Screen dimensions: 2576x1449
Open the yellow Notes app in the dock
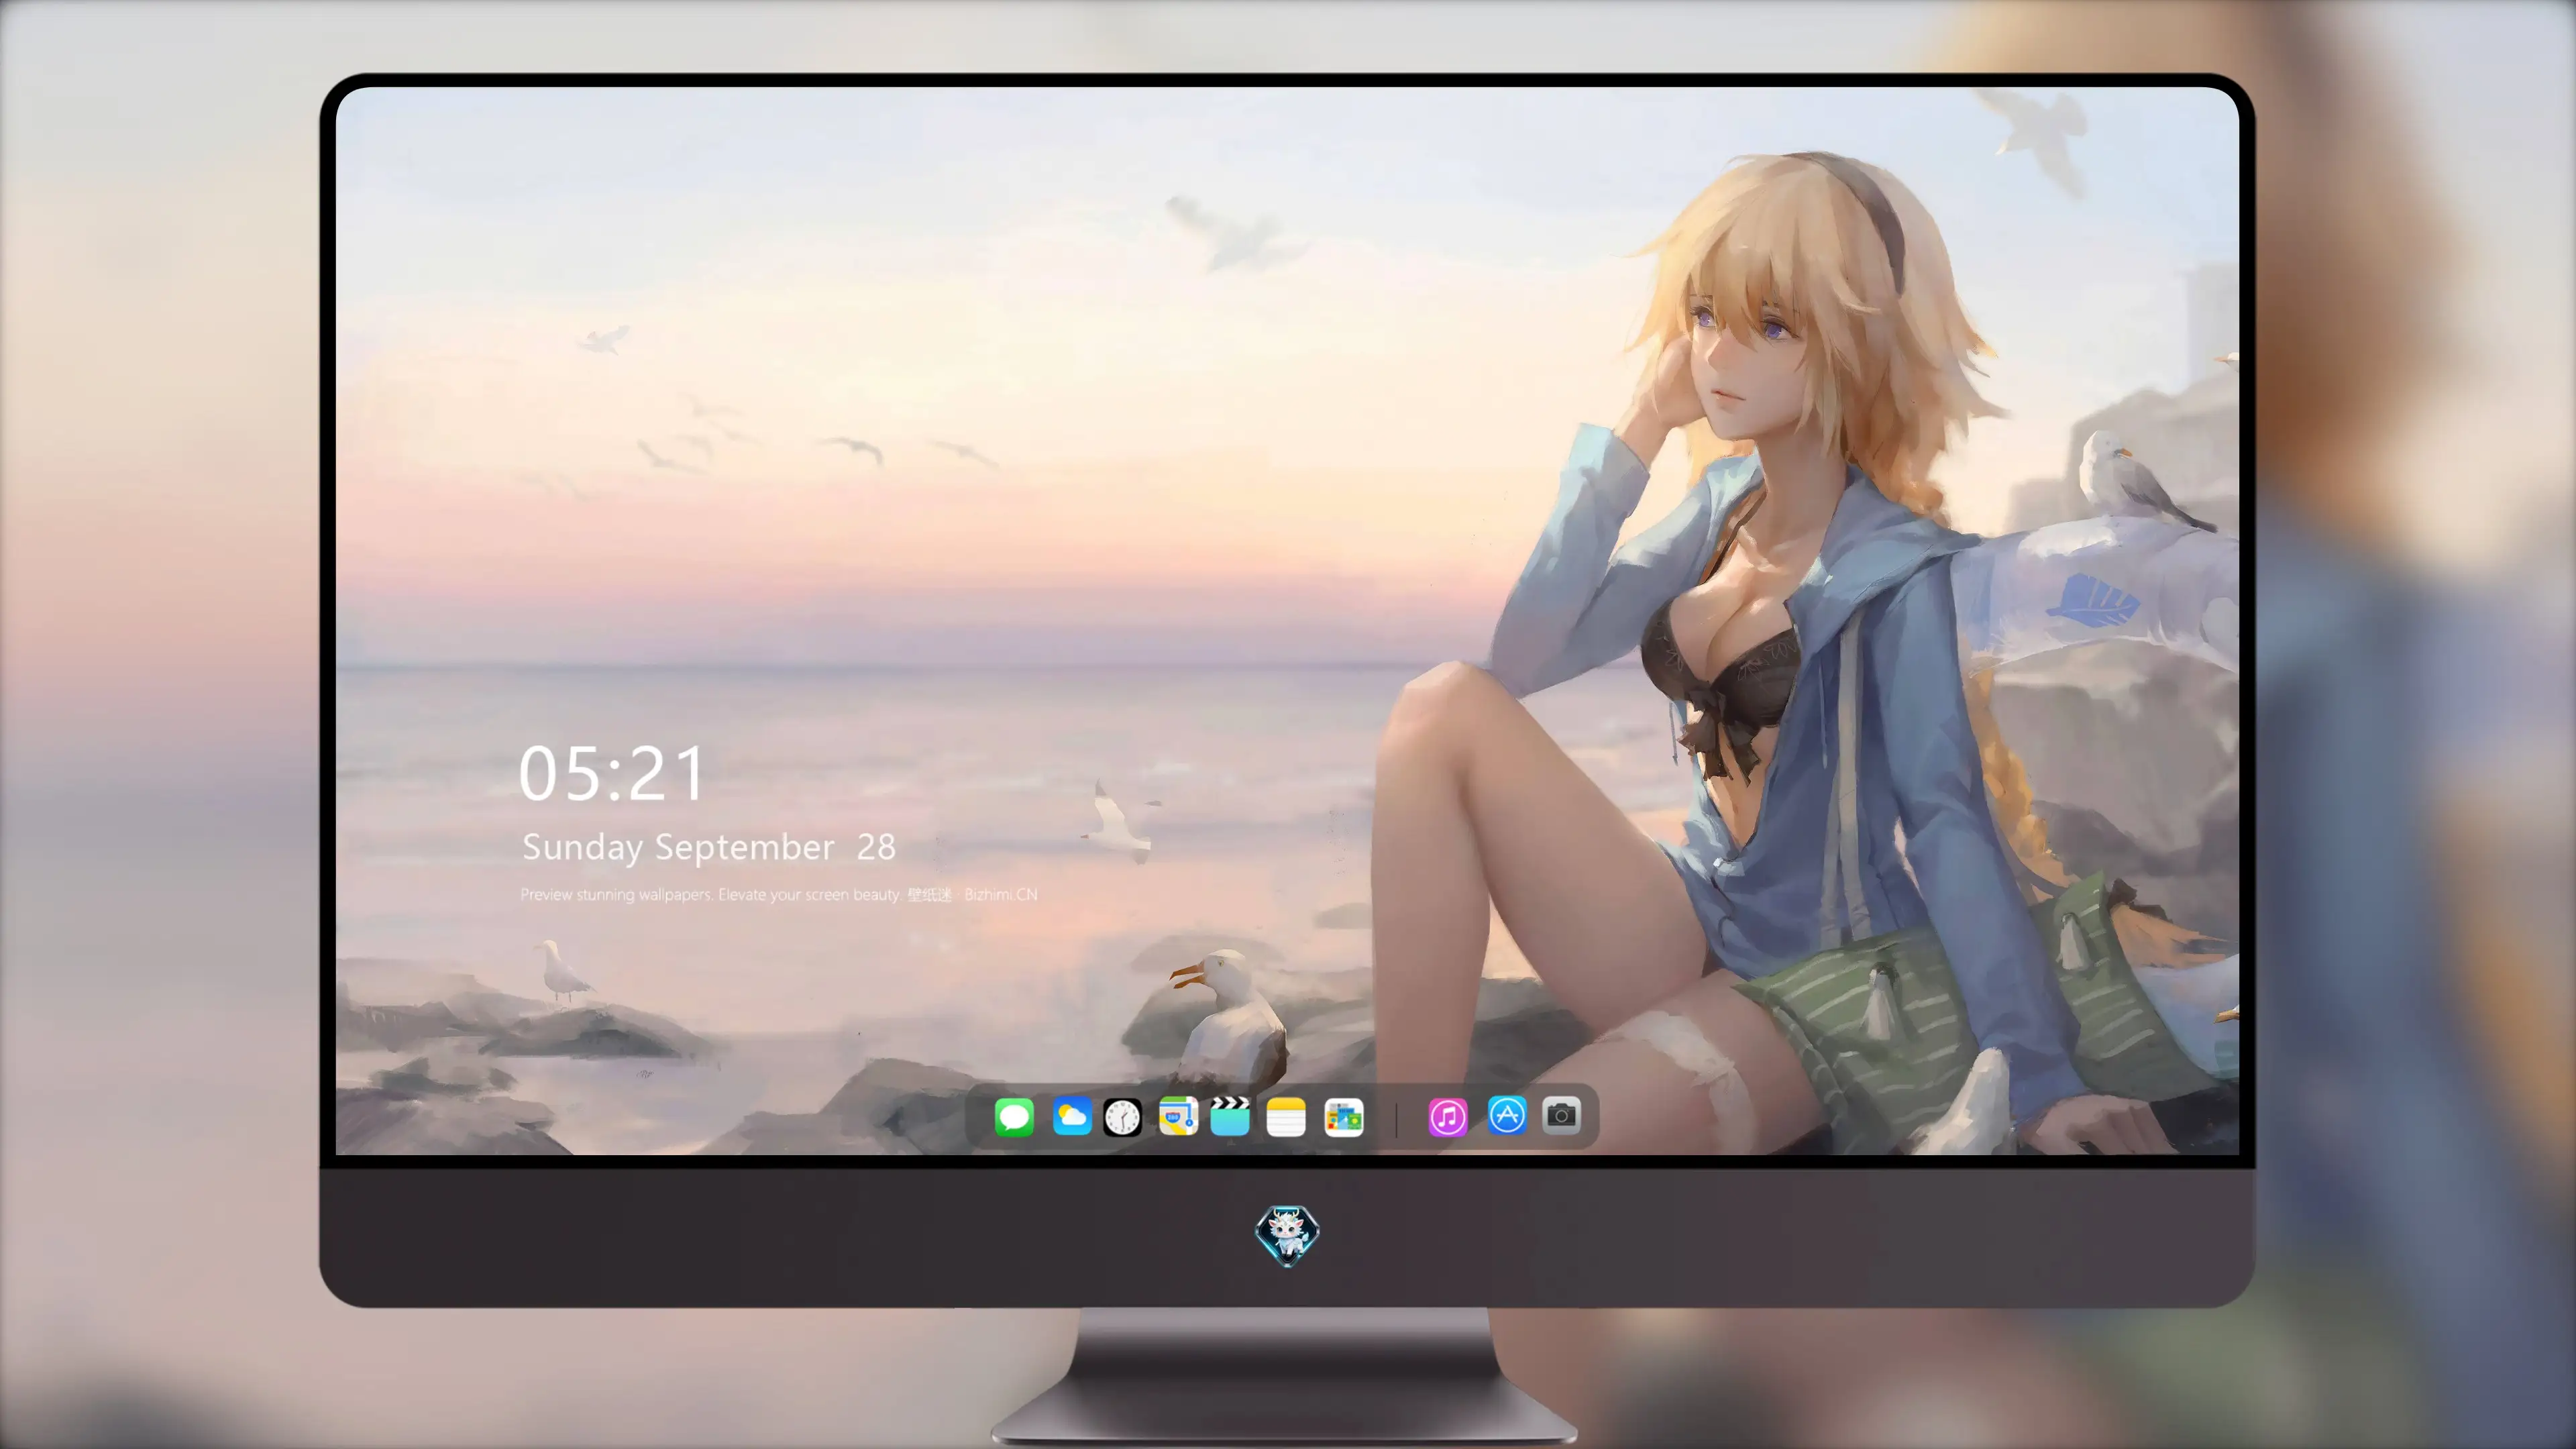[1286, 1116]
